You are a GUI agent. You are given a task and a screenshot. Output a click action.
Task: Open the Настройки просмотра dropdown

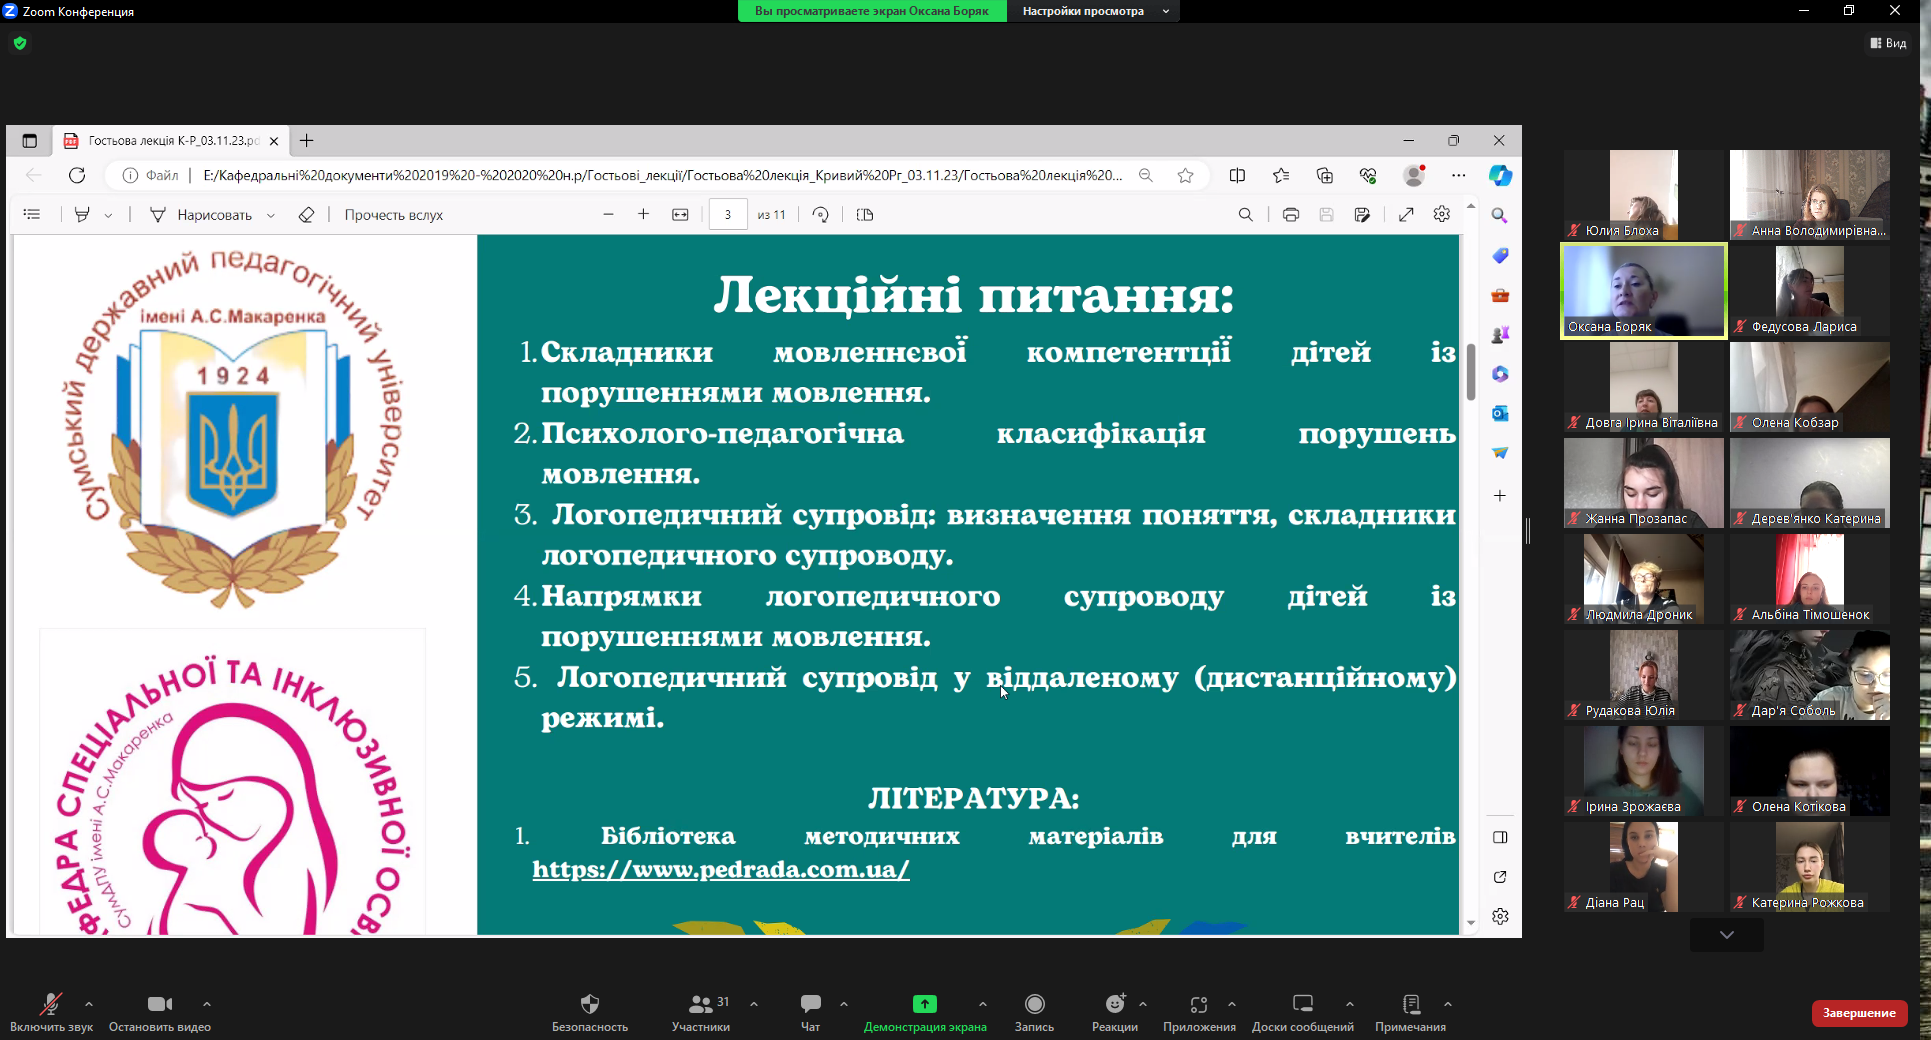[1093, 11]
